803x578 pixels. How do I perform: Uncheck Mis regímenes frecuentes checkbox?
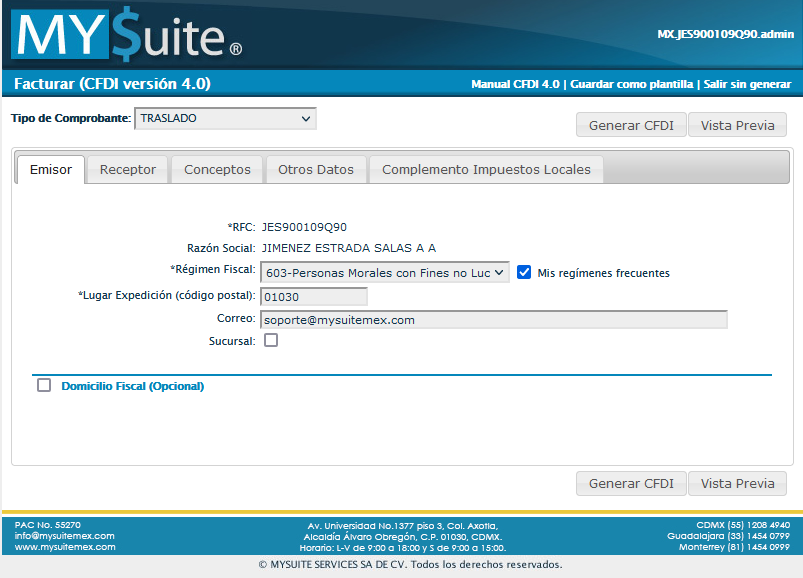[x=524, y=272]
